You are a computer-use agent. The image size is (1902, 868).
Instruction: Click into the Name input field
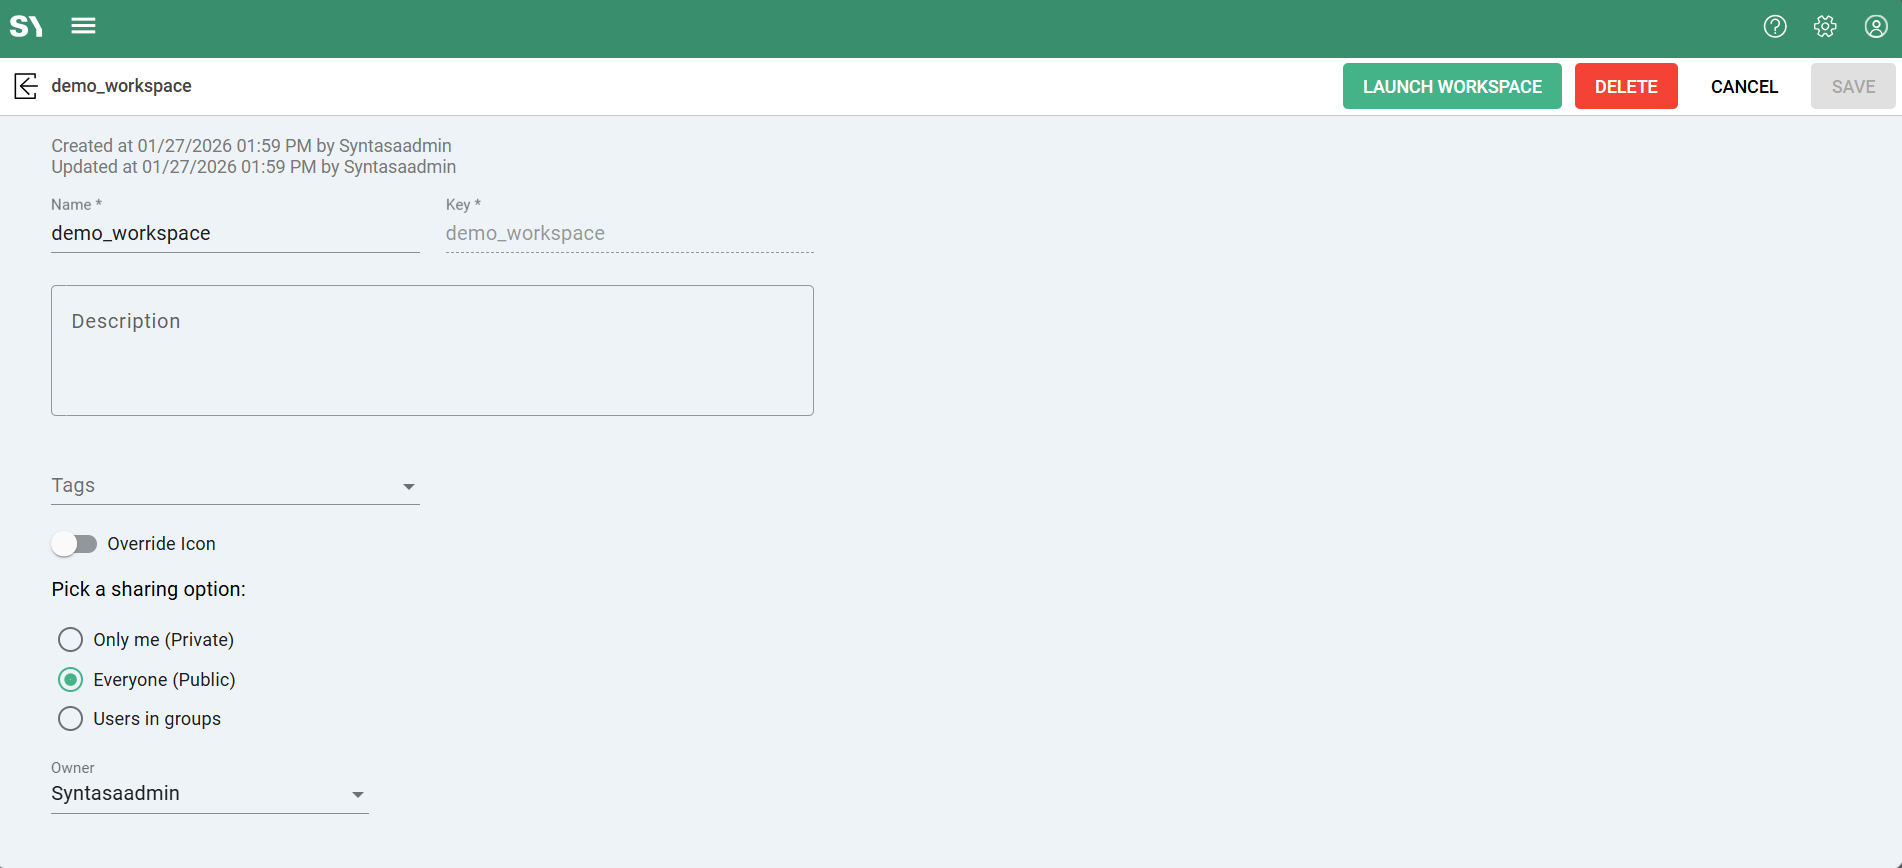[234, 234]
